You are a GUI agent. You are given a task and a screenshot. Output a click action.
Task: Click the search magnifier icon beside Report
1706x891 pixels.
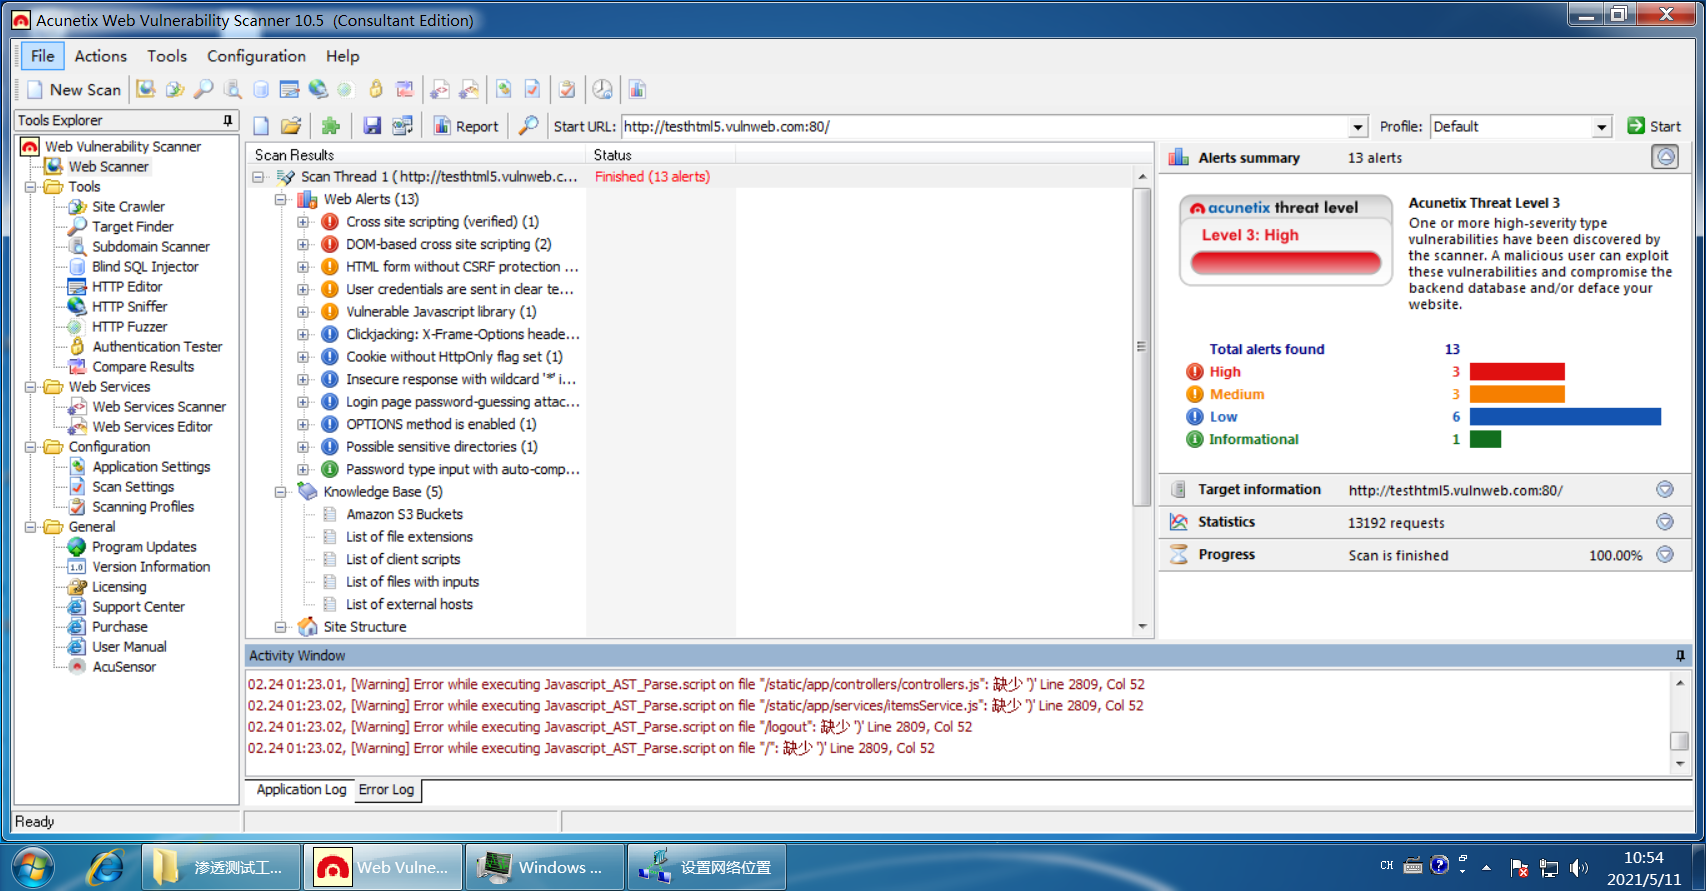click(x=529, y=126)
